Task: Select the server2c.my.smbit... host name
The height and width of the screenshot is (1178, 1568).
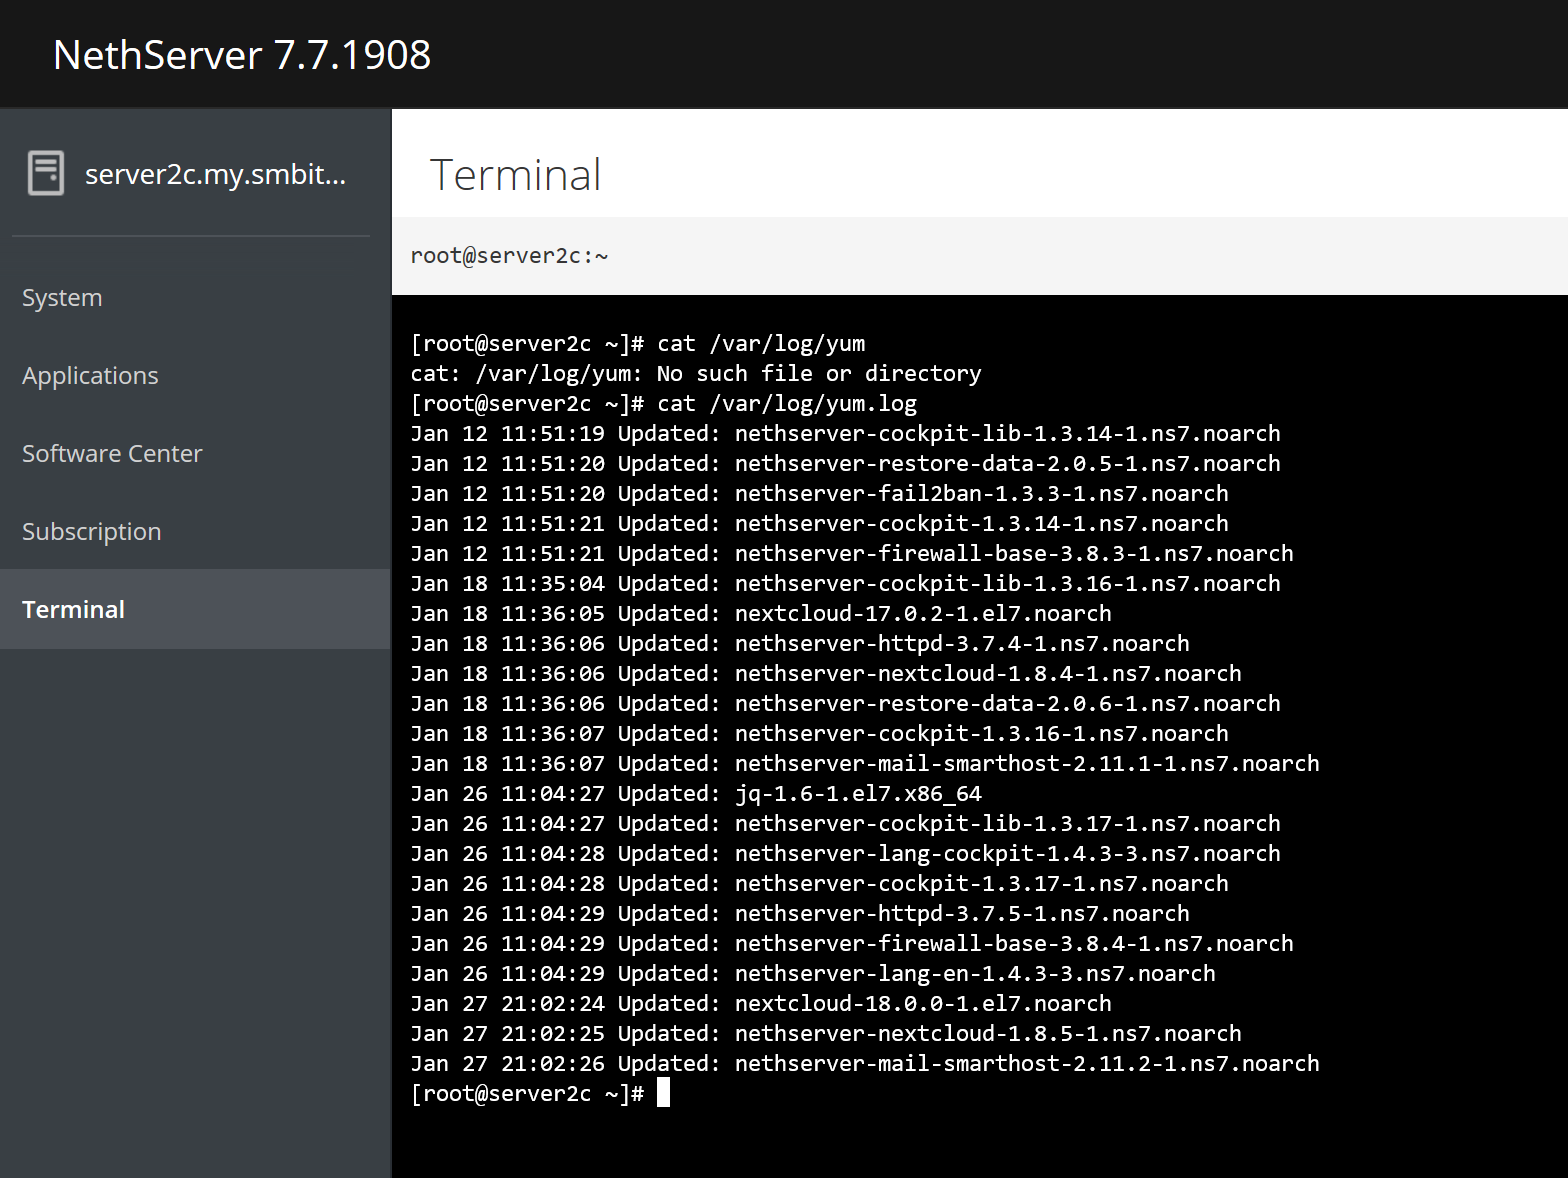Action: coord(215,174)
